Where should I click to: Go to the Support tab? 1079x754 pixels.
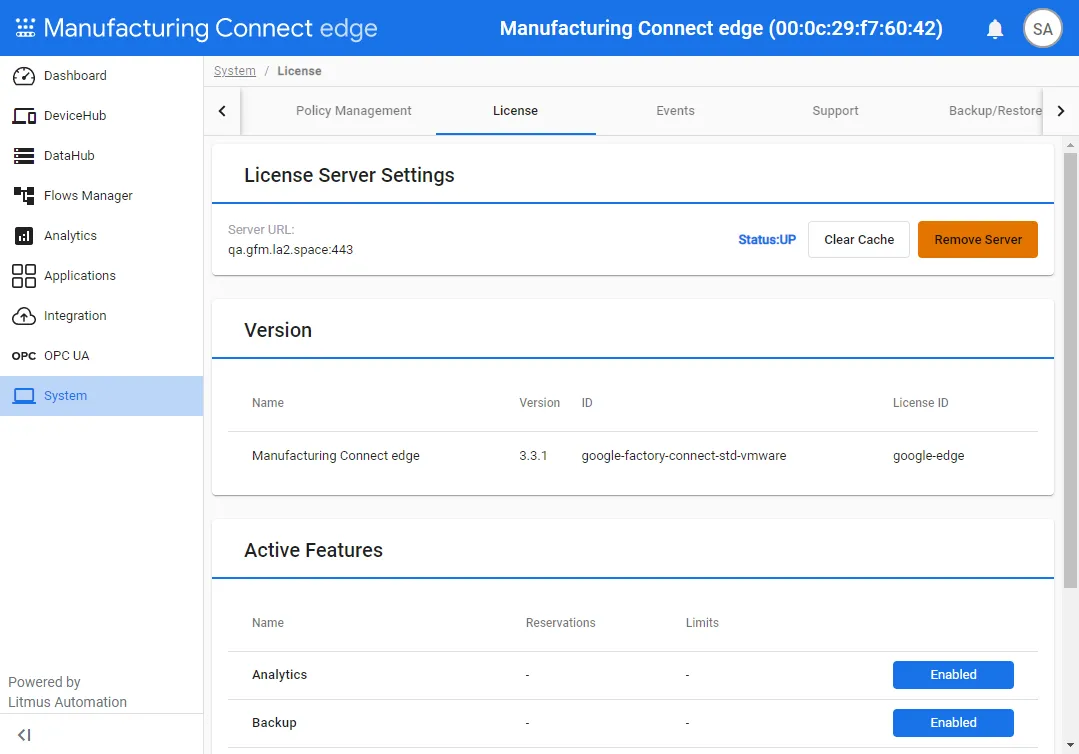[x=835, y=111]
